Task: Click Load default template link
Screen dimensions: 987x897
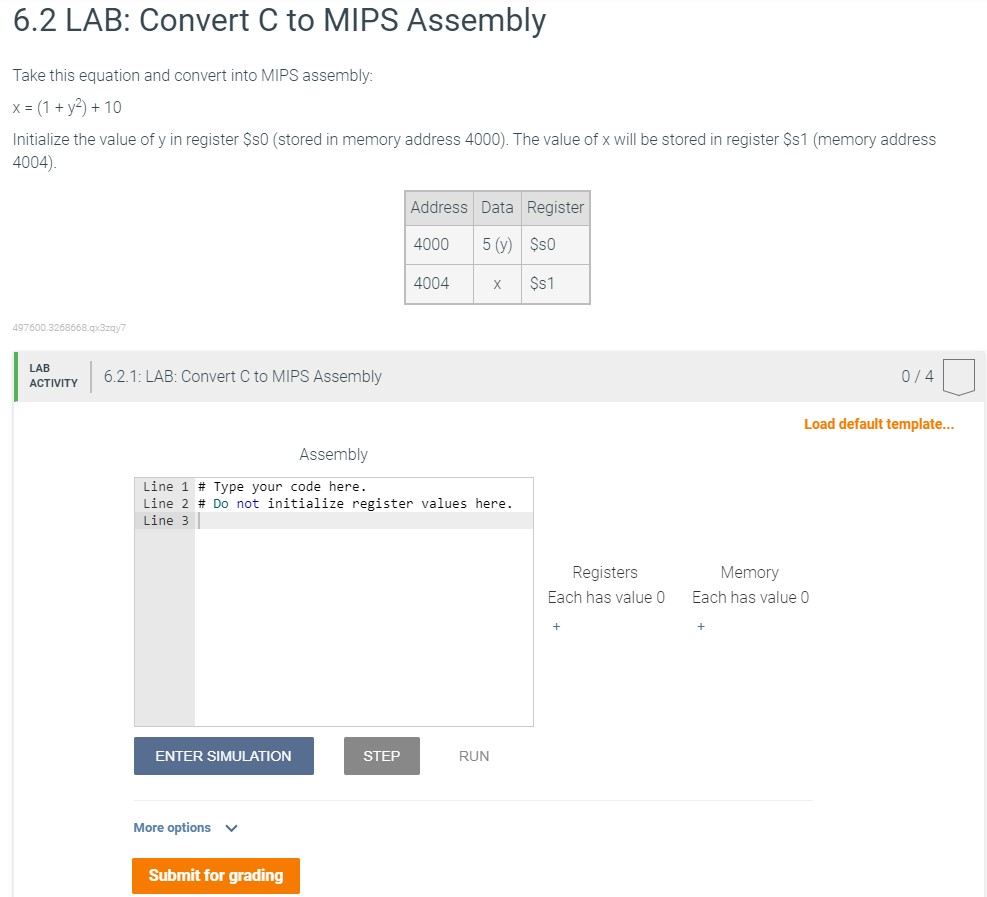Action: coord(879,424)
